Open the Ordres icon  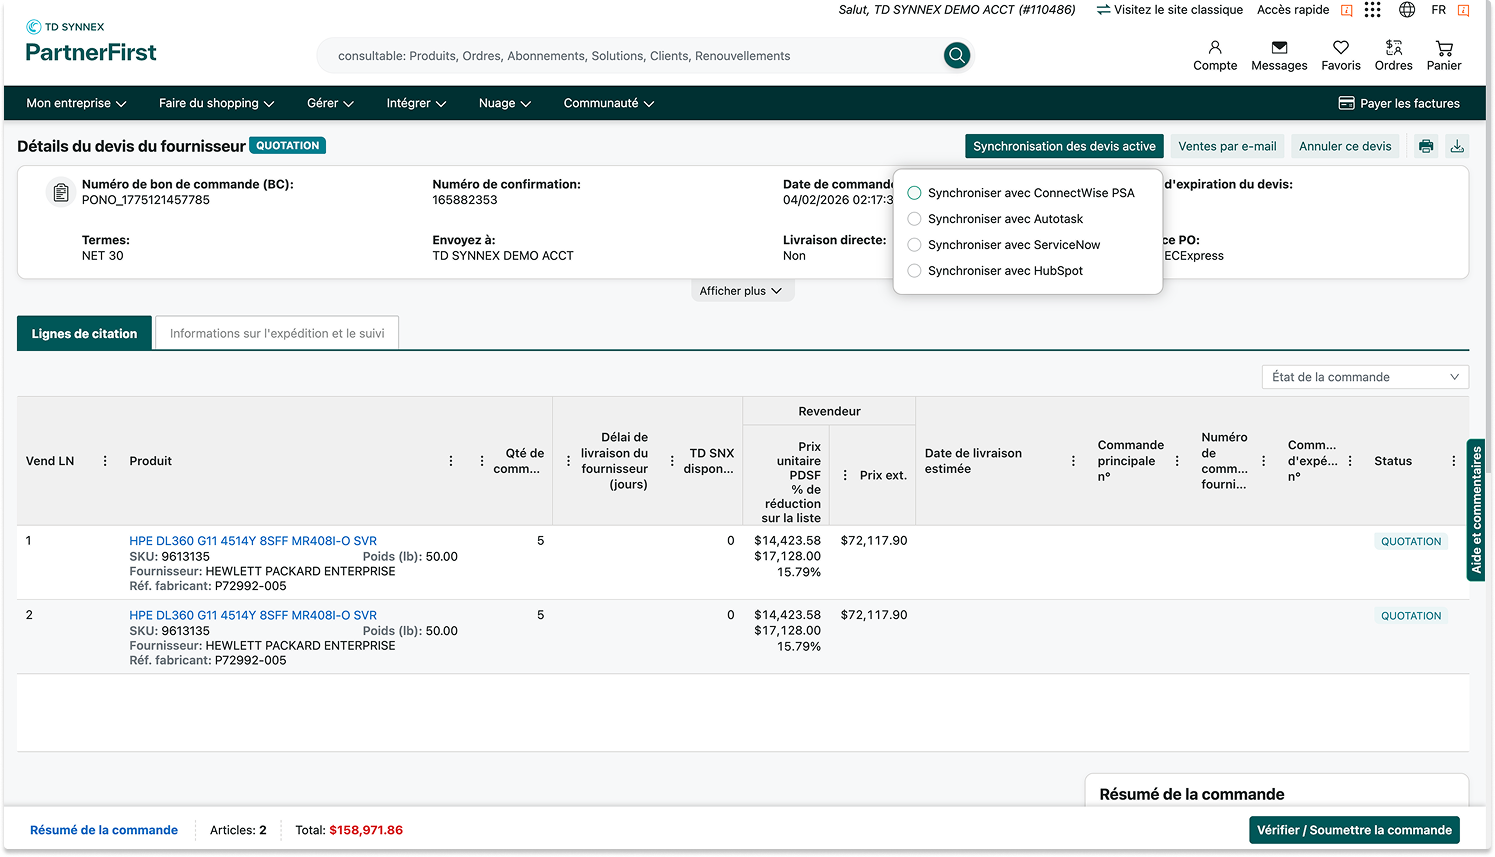click(x=1394, y=47)
